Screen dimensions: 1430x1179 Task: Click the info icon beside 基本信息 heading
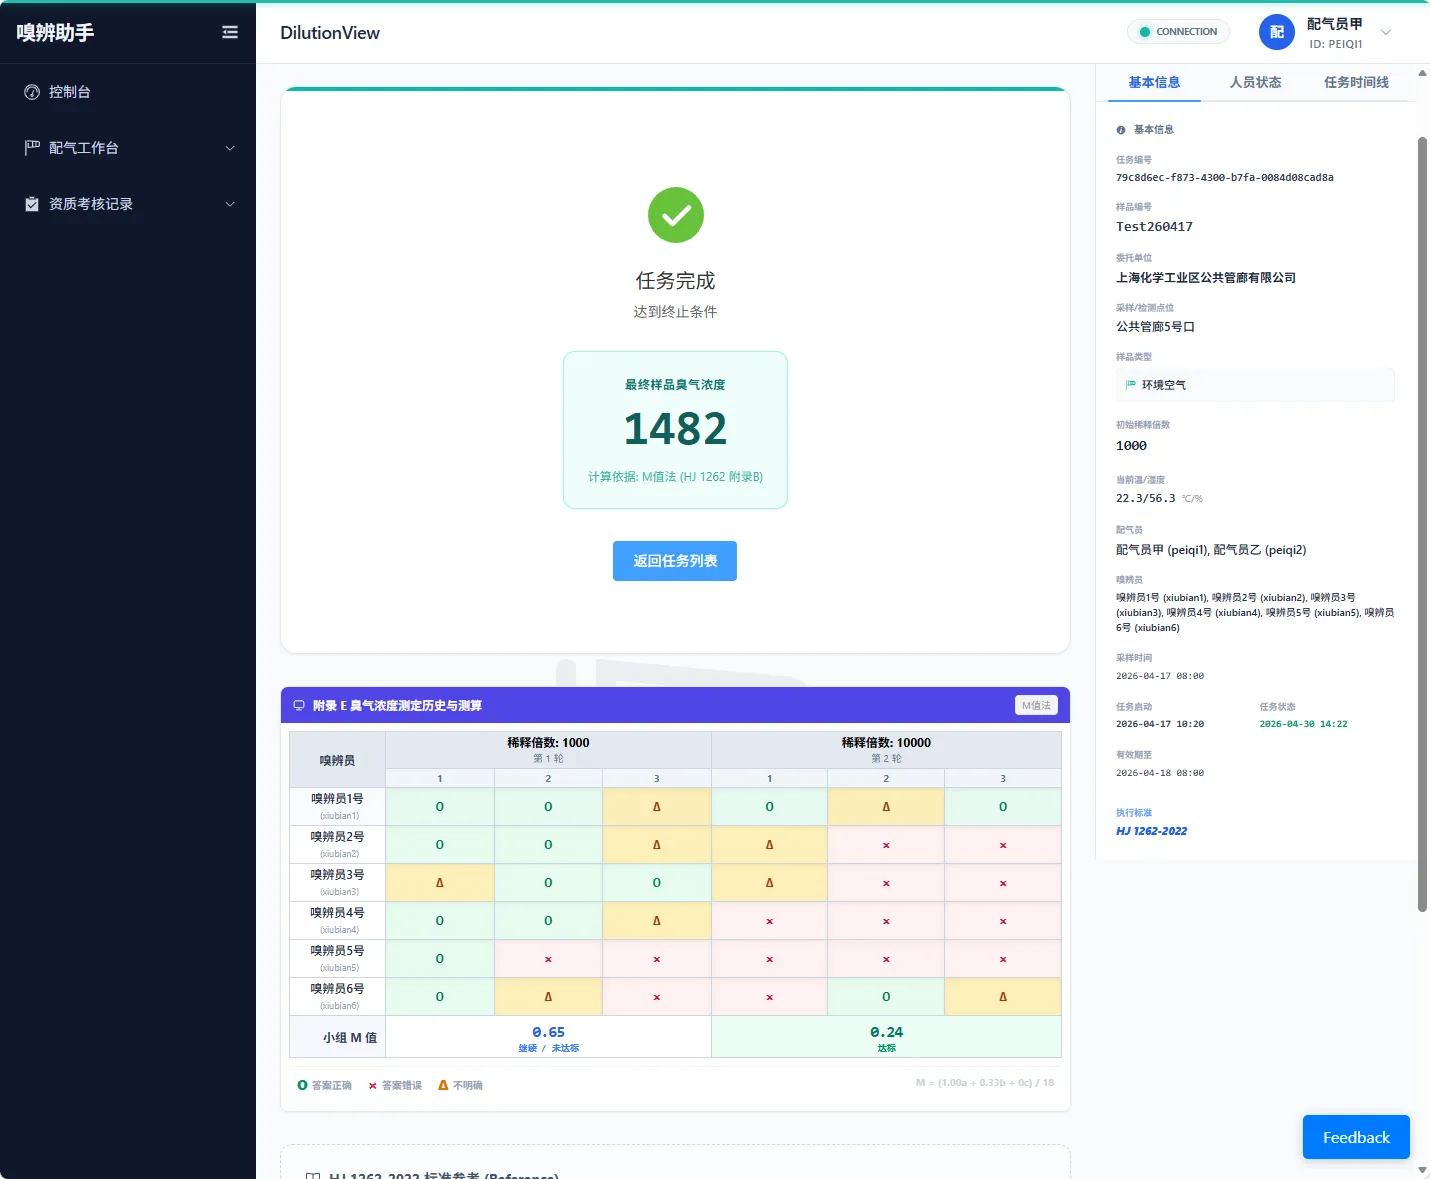point(1121,130)
